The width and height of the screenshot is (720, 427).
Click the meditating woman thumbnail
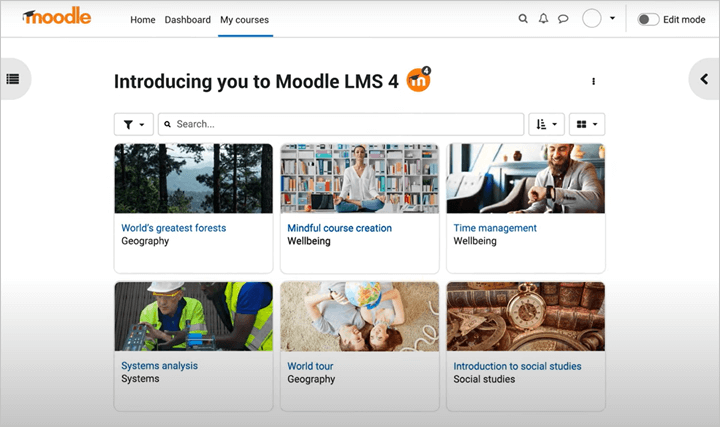pyautogui.click(x=360, y=178)
